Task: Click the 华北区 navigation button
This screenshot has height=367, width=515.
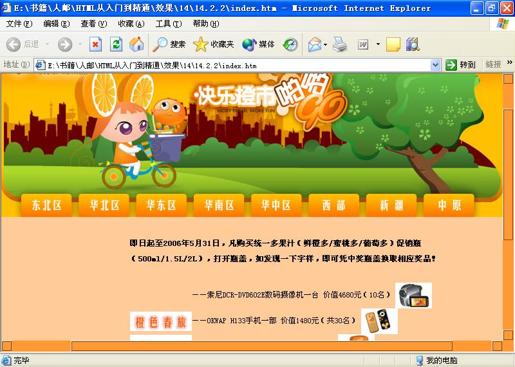Action: (x=104, y=205)
